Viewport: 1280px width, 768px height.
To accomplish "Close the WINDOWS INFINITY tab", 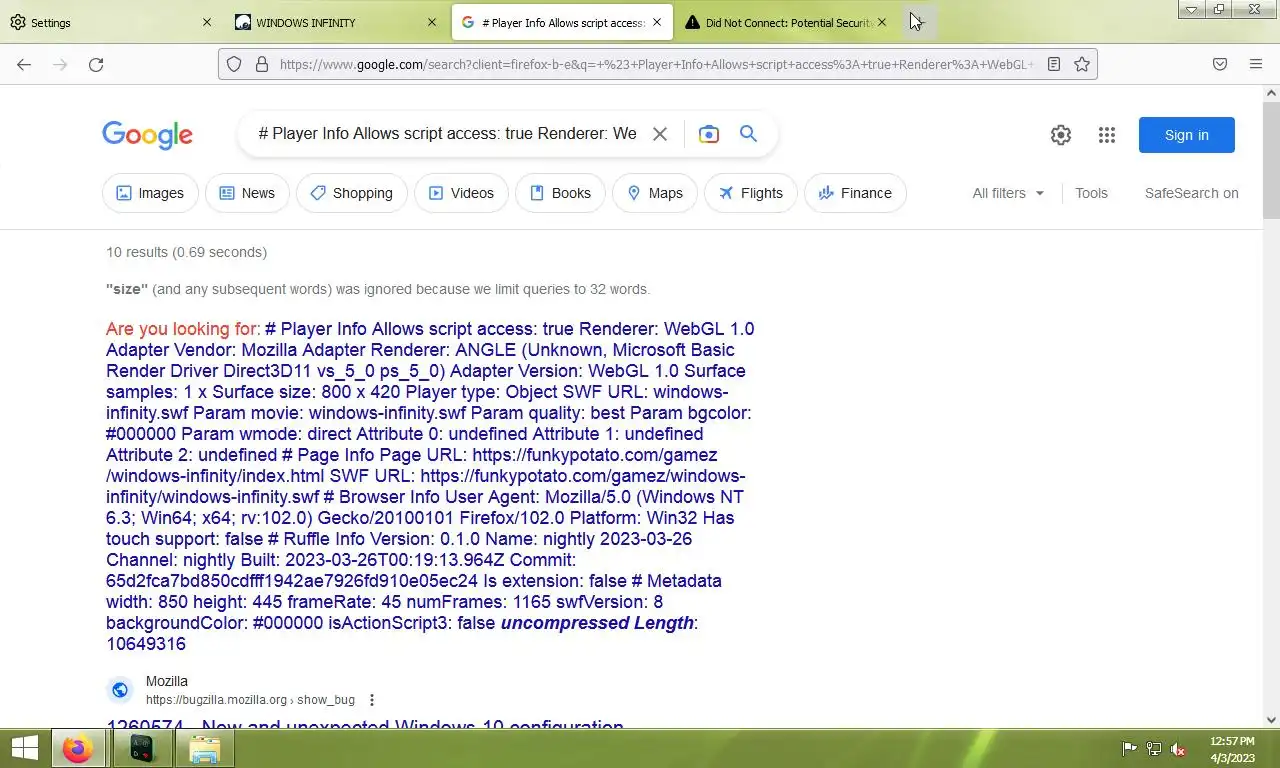I will tap(432, 22).
